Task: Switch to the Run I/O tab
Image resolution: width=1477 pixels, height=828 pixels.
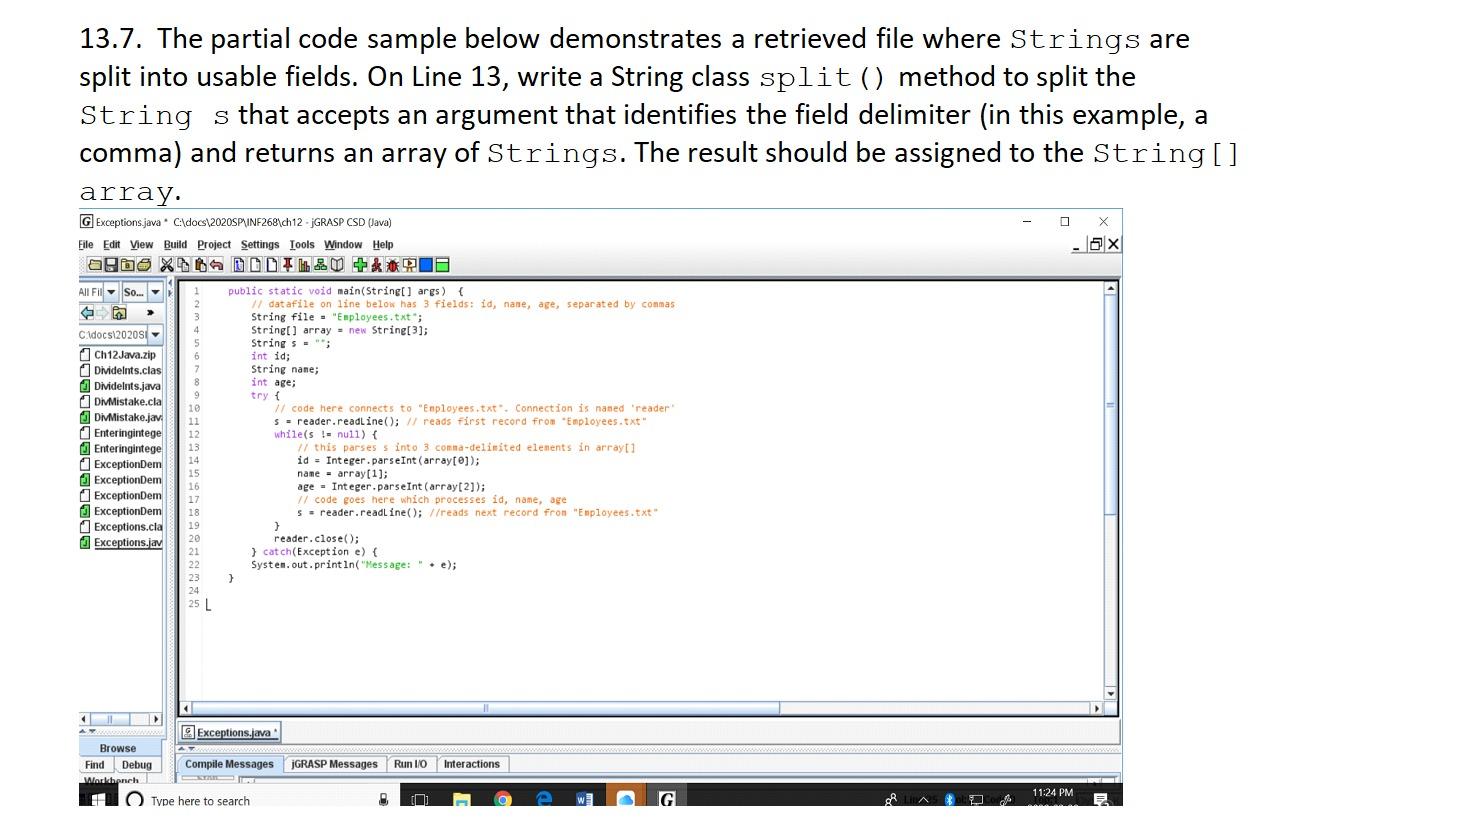Action: tap(410, 764)
